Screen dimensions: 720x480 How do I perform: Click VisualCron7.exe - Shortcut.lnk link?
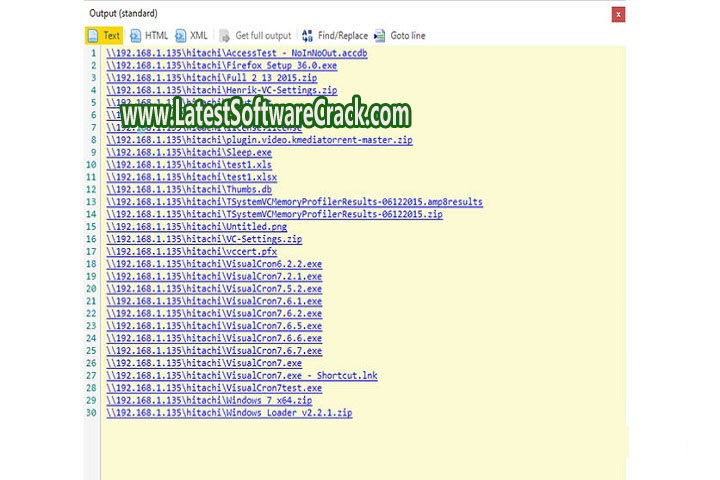point(241,375)
